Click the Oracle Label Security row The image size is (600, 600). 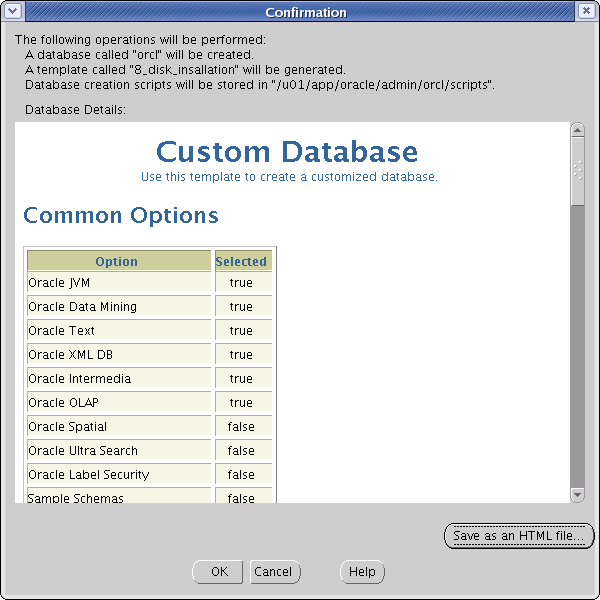[150, 474]
